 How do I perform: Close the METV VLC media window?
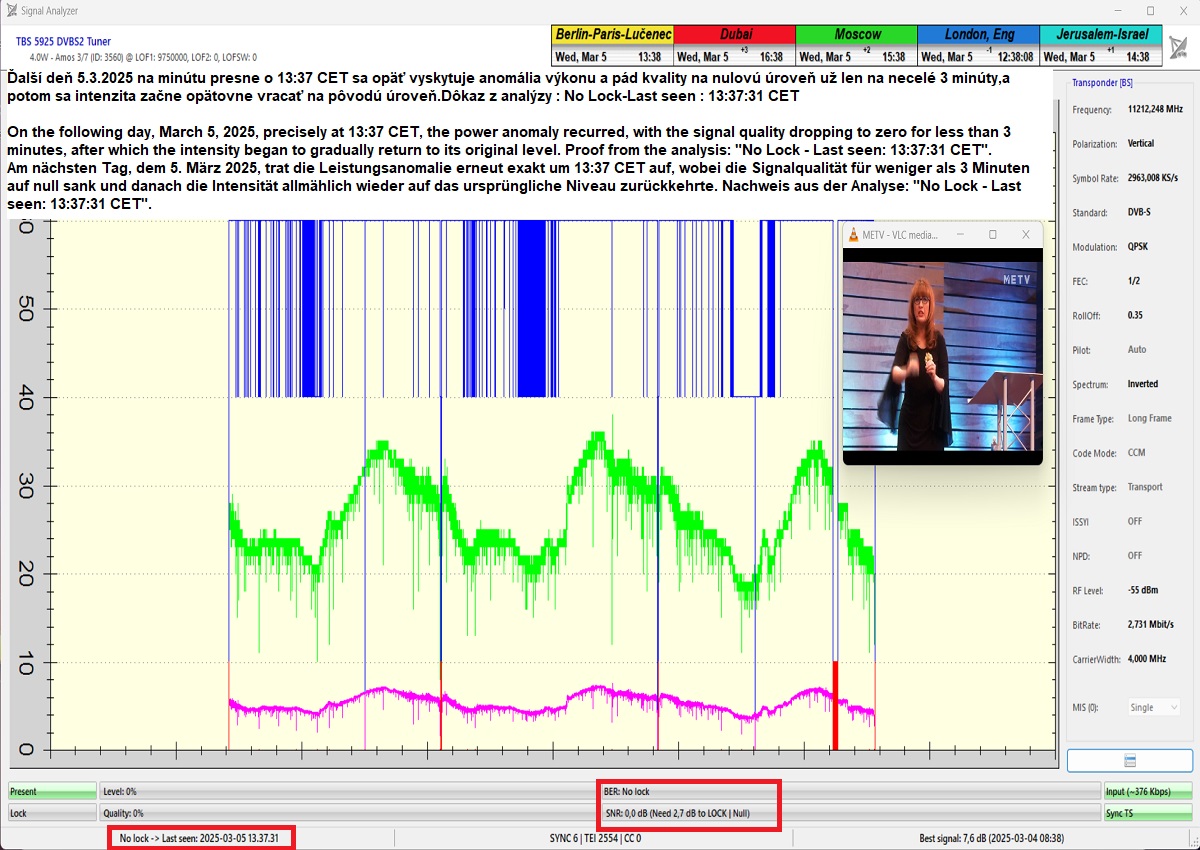1025,235
